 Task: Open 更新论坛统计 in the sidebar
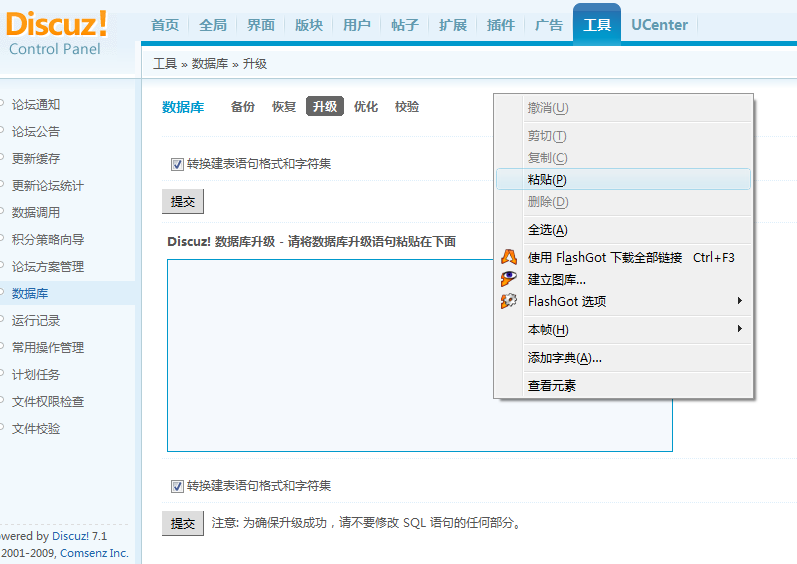[x=48, y=185]
